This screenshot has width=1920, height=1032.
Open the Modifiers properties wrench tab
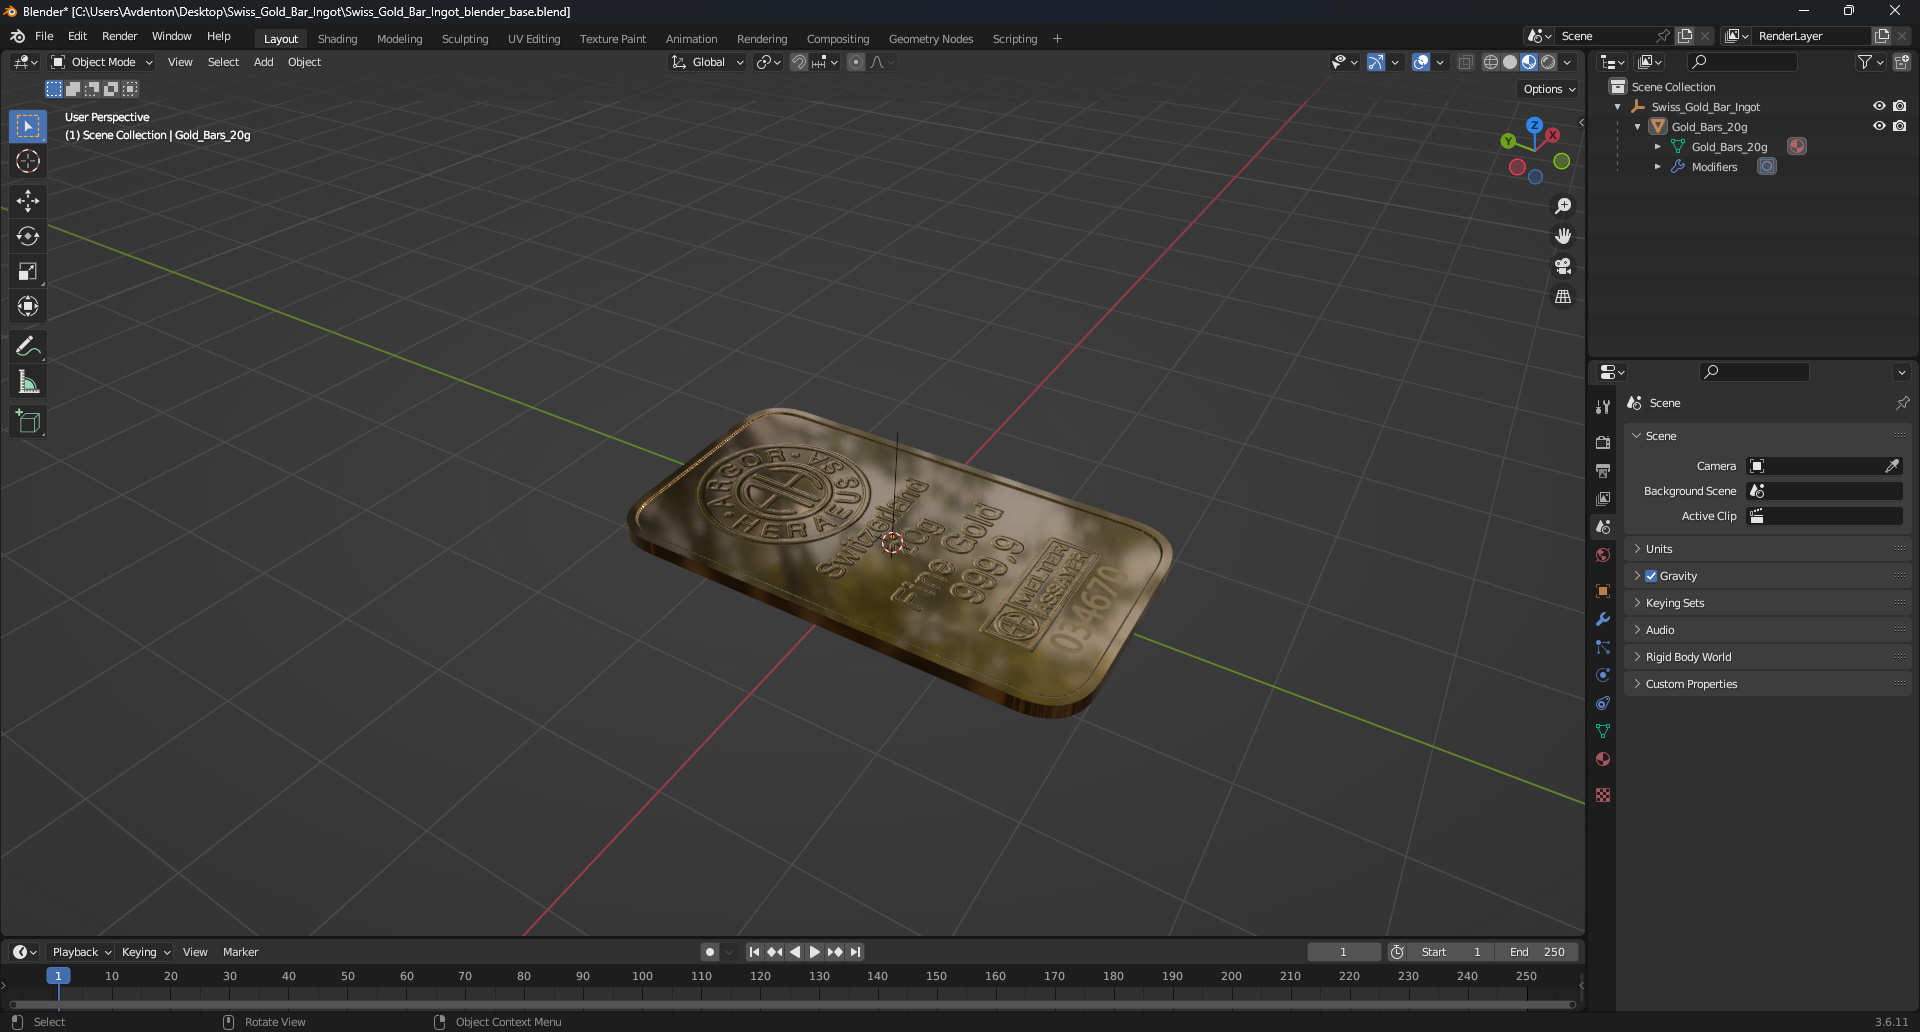1603,619
